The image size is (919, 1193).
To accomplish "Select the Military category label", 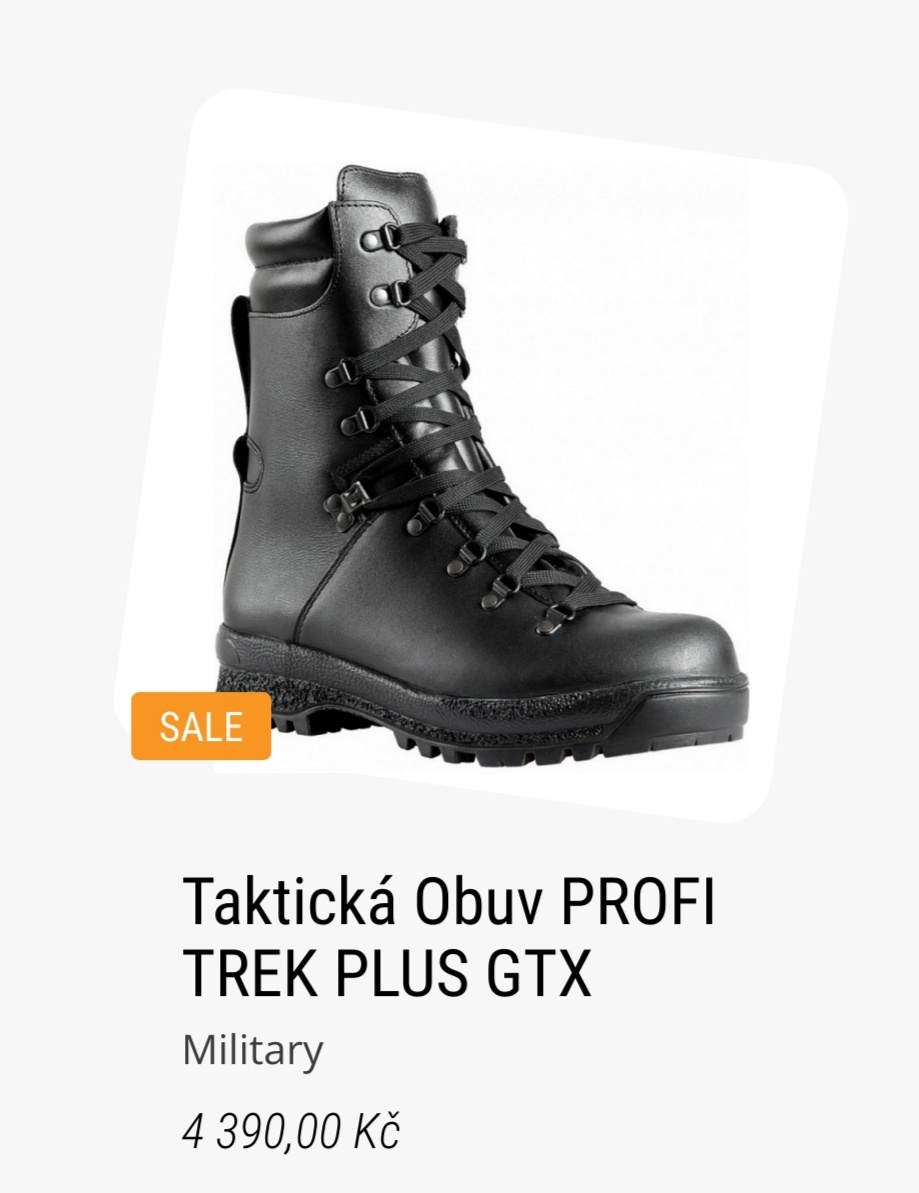I will pyautogui.click(x=253, y=1051).
